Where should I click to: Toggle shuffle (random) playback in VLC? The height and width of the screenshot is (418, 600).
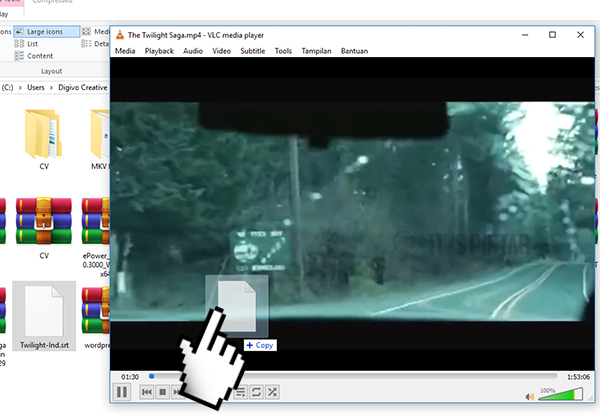272,392
